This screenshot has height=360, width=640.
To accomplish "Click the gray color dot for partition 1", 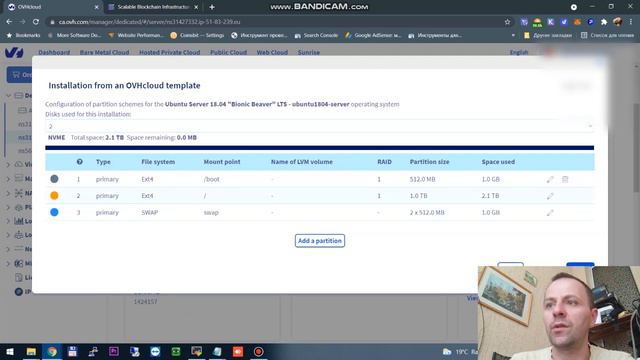I will pos(54,179).
